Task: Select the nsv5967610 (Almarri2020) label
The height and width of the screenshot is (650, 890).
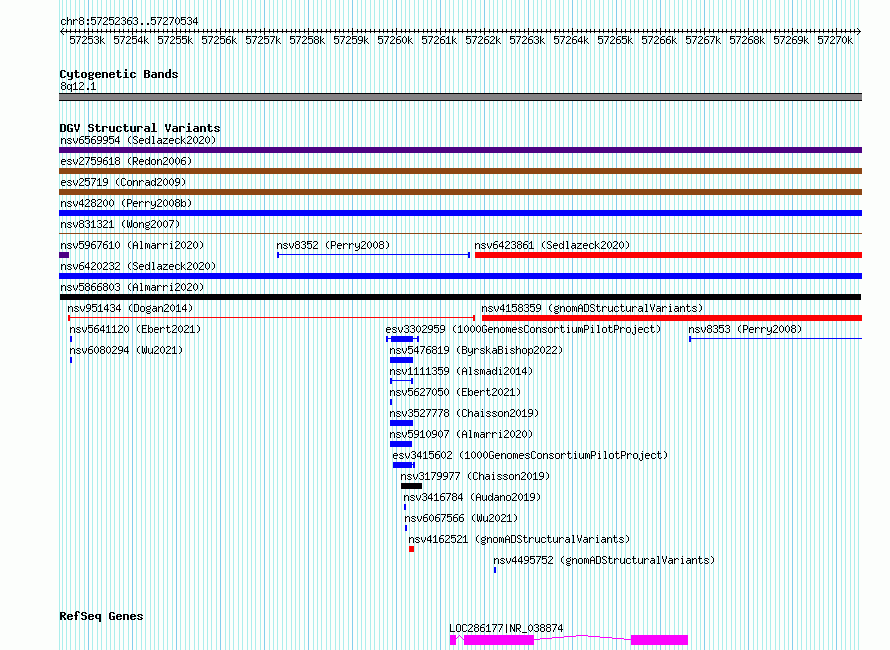Action: click(x=132, y=245)
